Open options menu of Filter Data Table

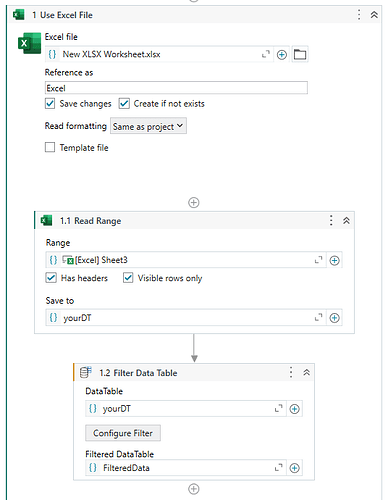(291, 372)
